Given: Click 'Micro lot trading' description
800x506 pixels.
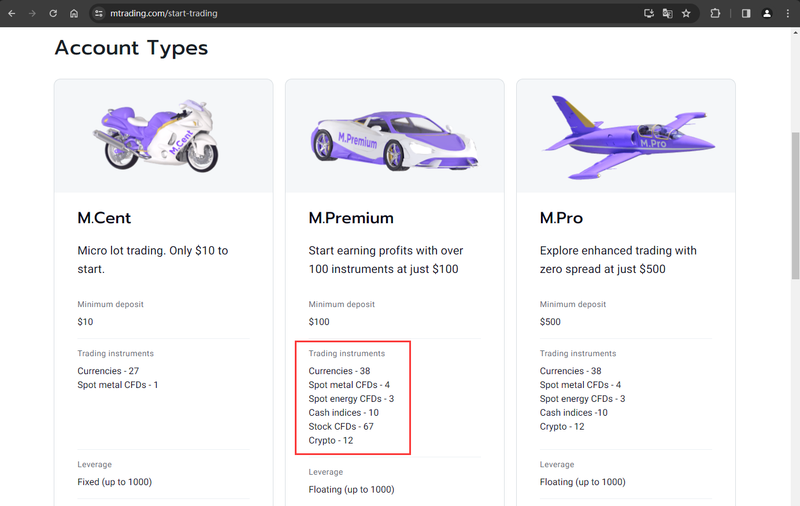Looking at the screenshot, I should (x=153, y=260).
